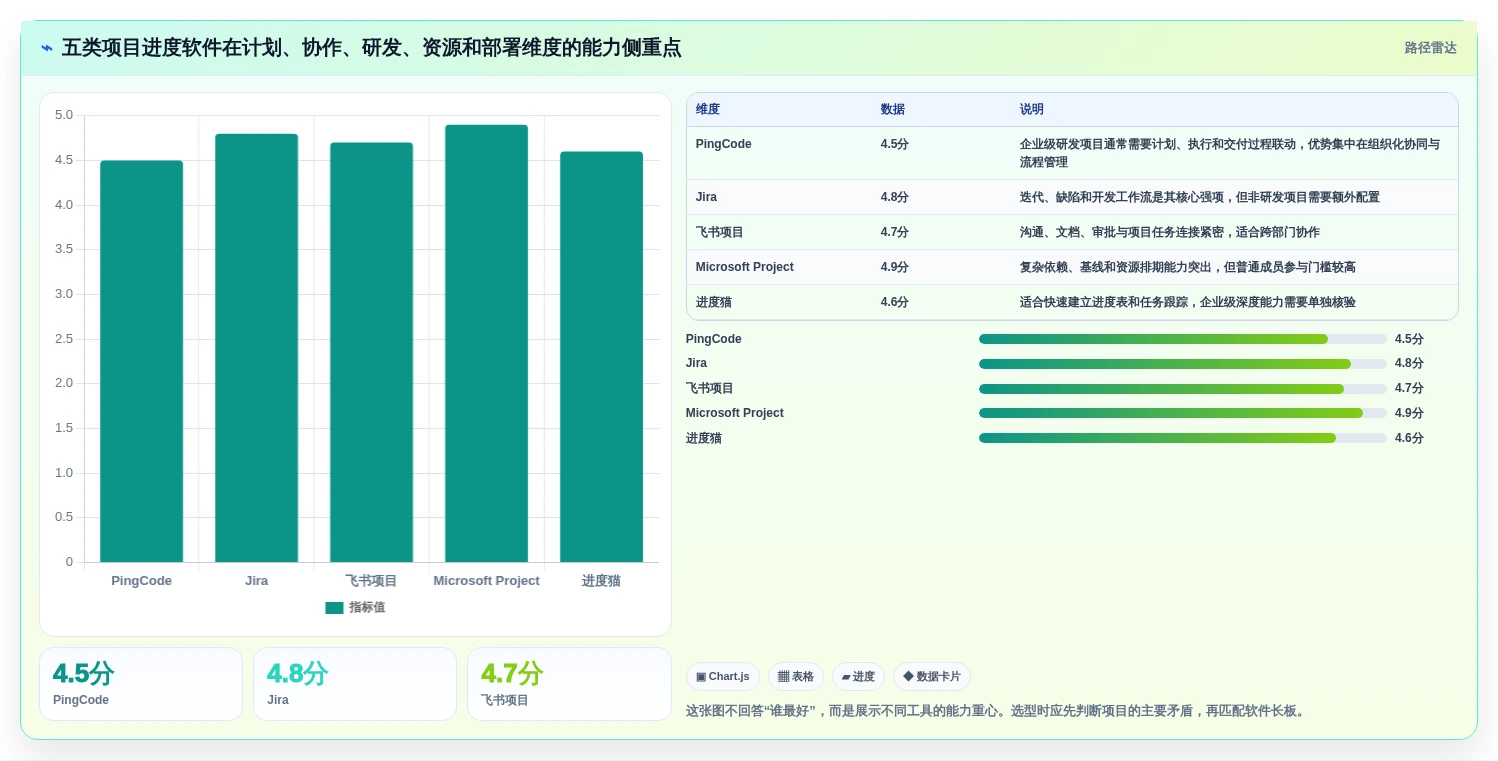The image size is (1498, 761).
Task: Click the footer note starting 这张图不回答
Action: pos(995,711)
